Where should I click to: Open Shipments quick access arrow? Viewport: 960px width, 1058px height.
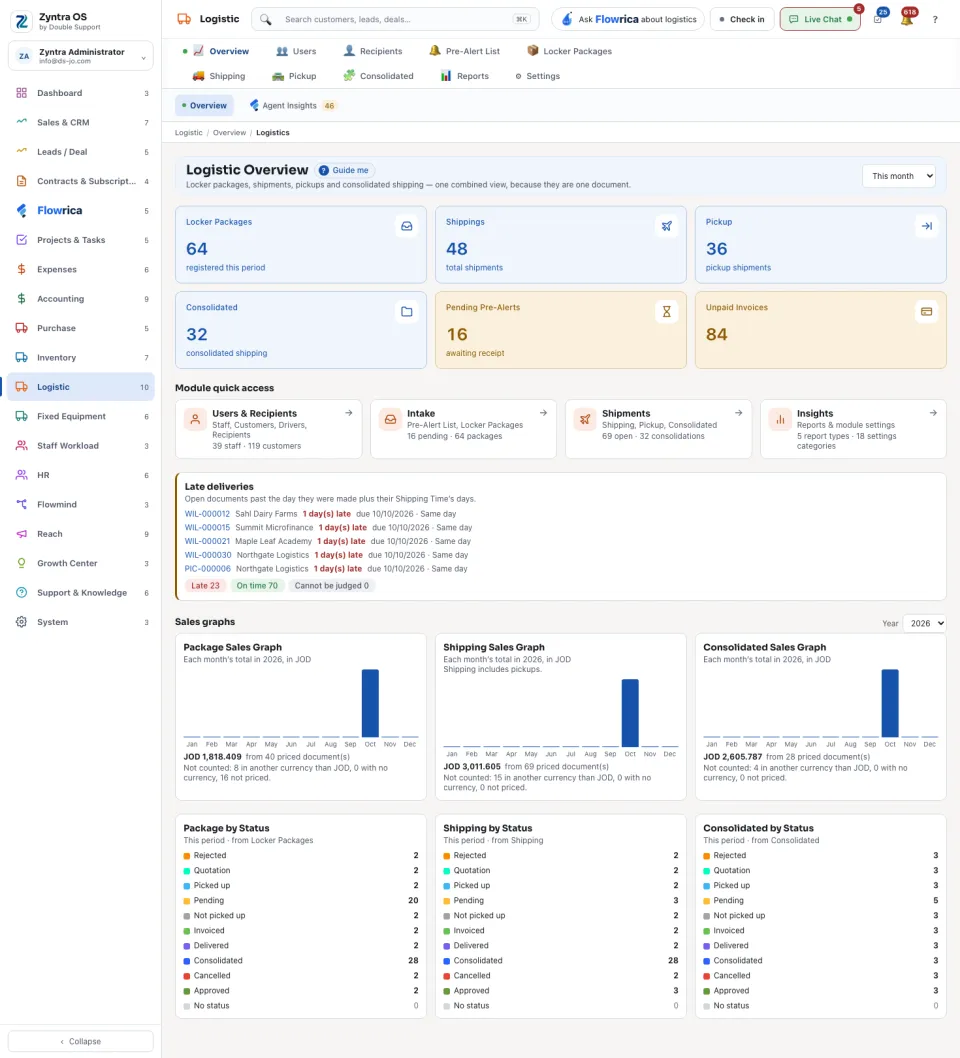[739, 413]
